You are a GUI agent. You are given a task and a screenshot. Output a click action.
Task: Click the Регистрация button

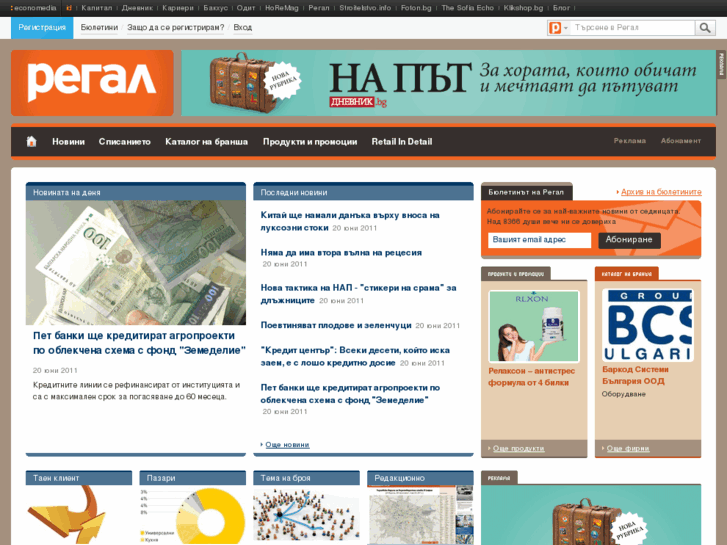coord(42,28)
